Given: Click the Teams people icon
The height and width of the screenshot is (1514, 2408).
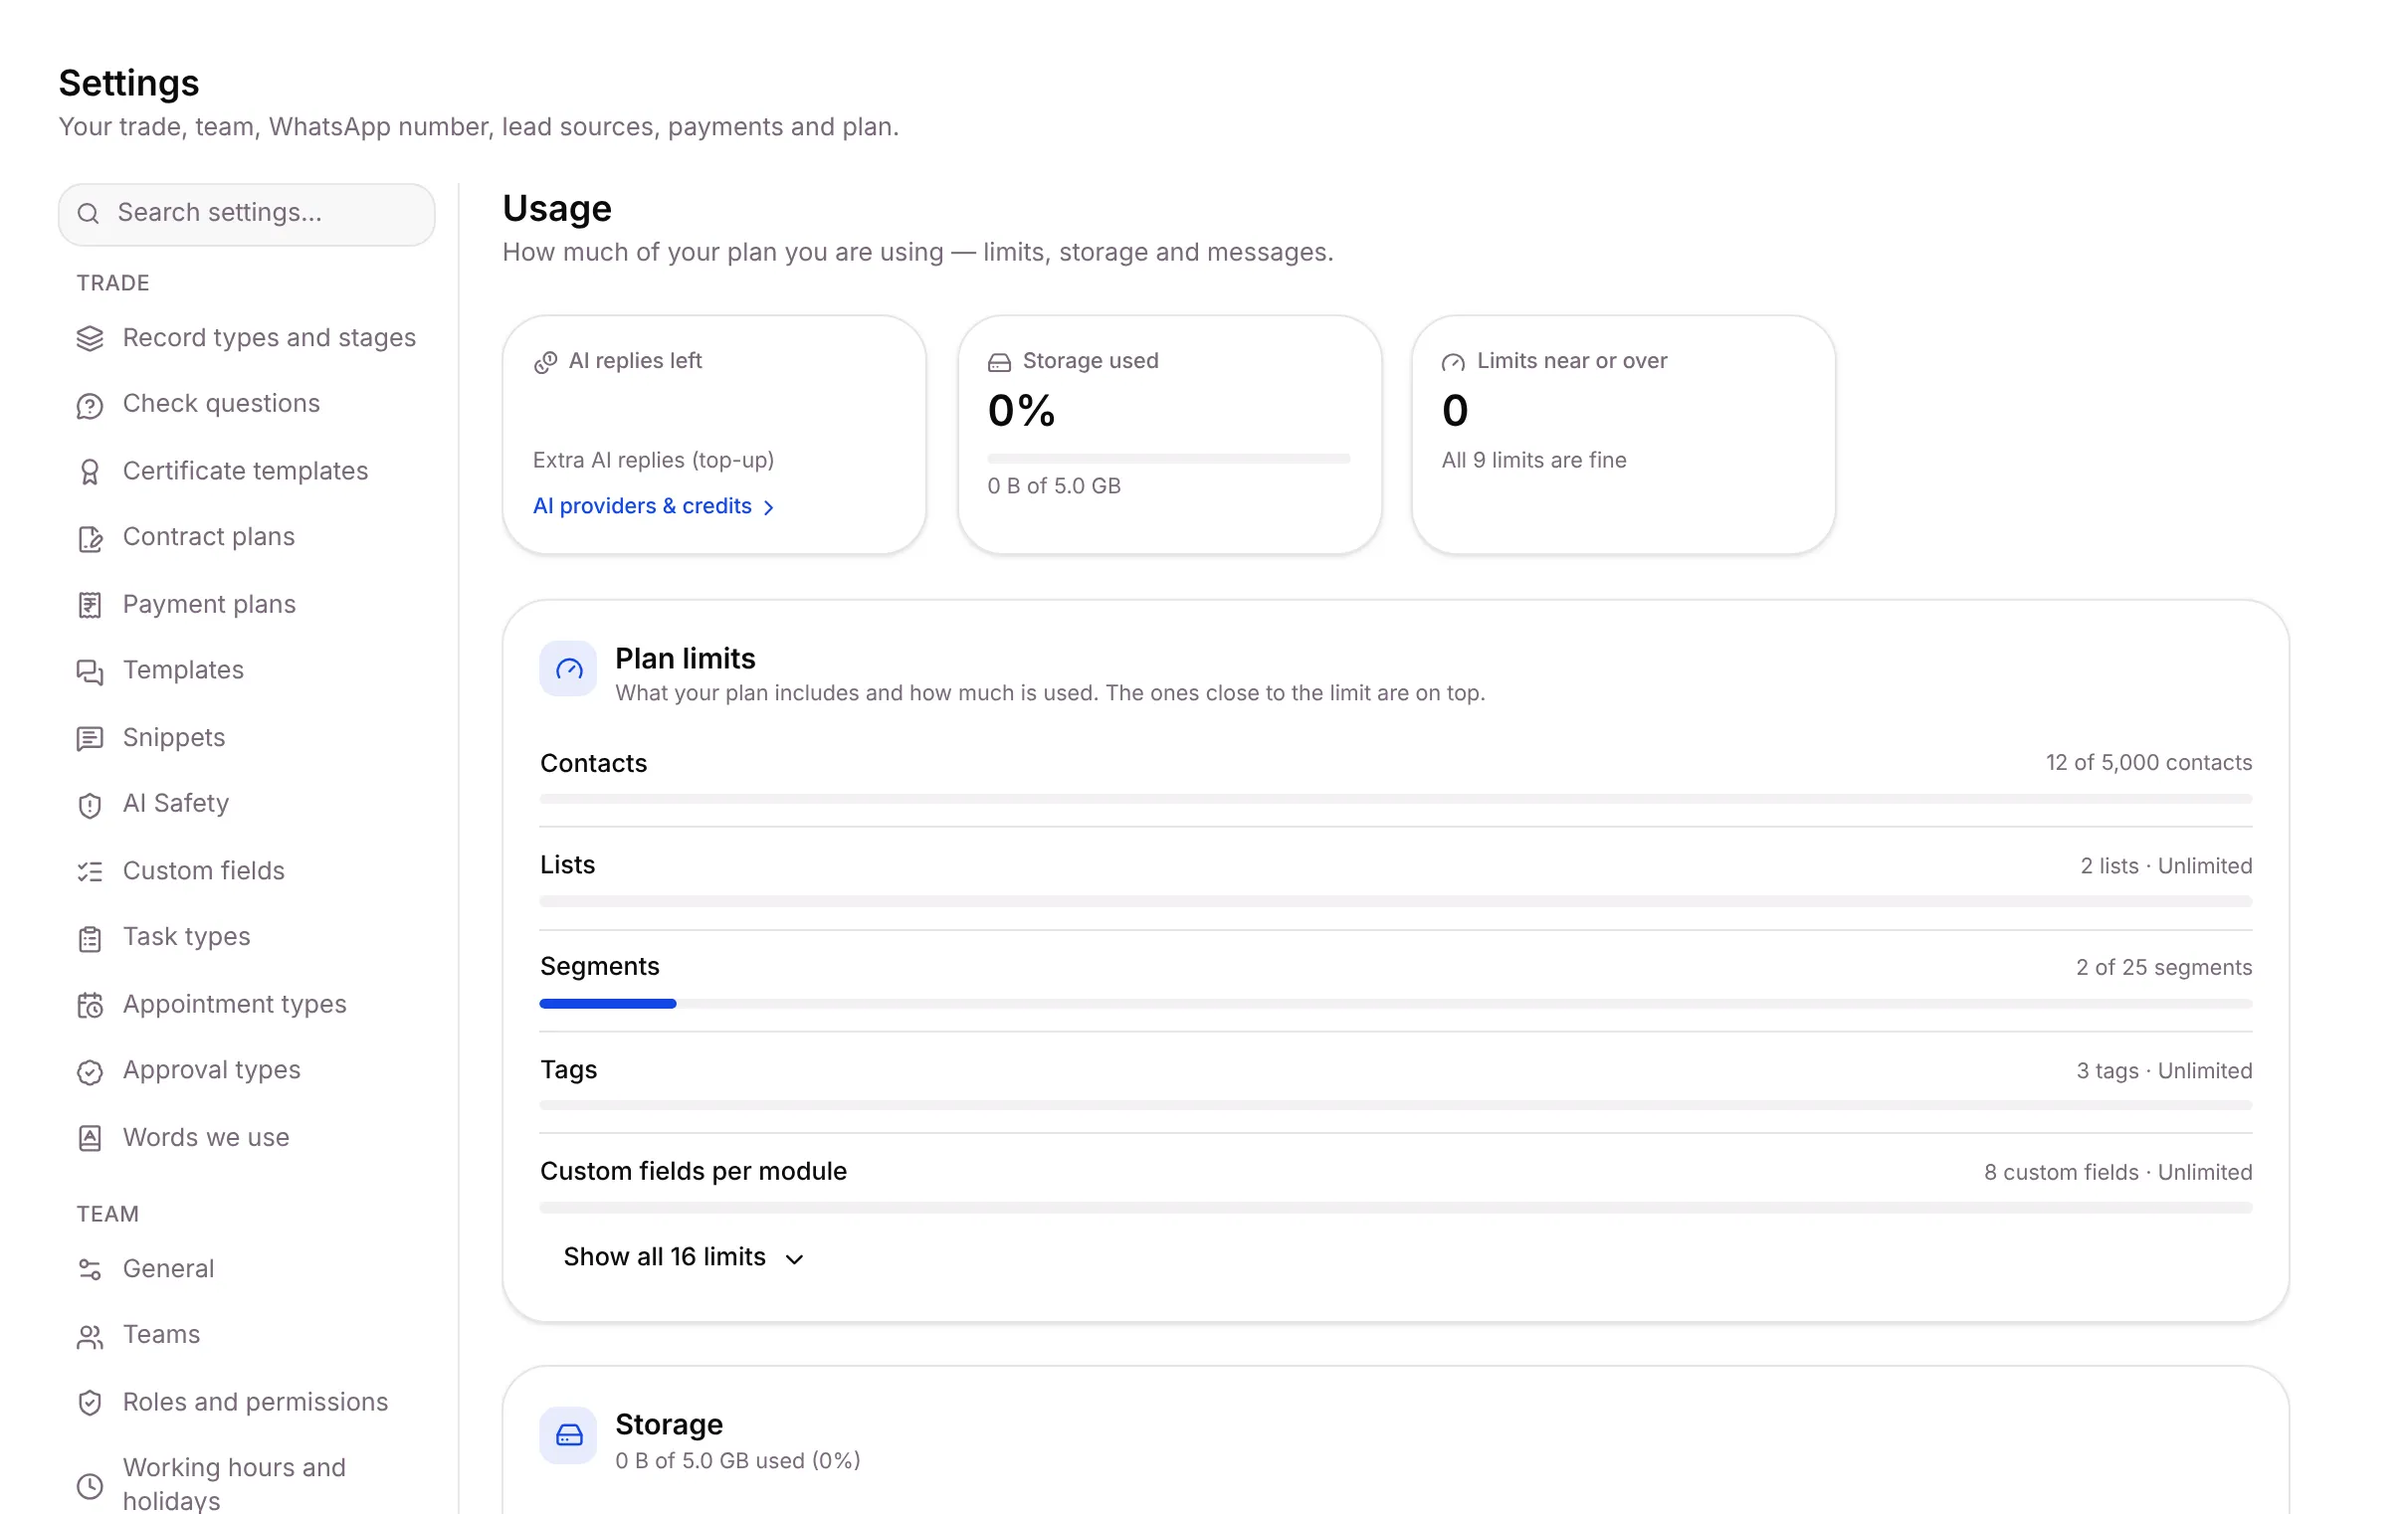Looking at the screenshot, I should 90,1337.
